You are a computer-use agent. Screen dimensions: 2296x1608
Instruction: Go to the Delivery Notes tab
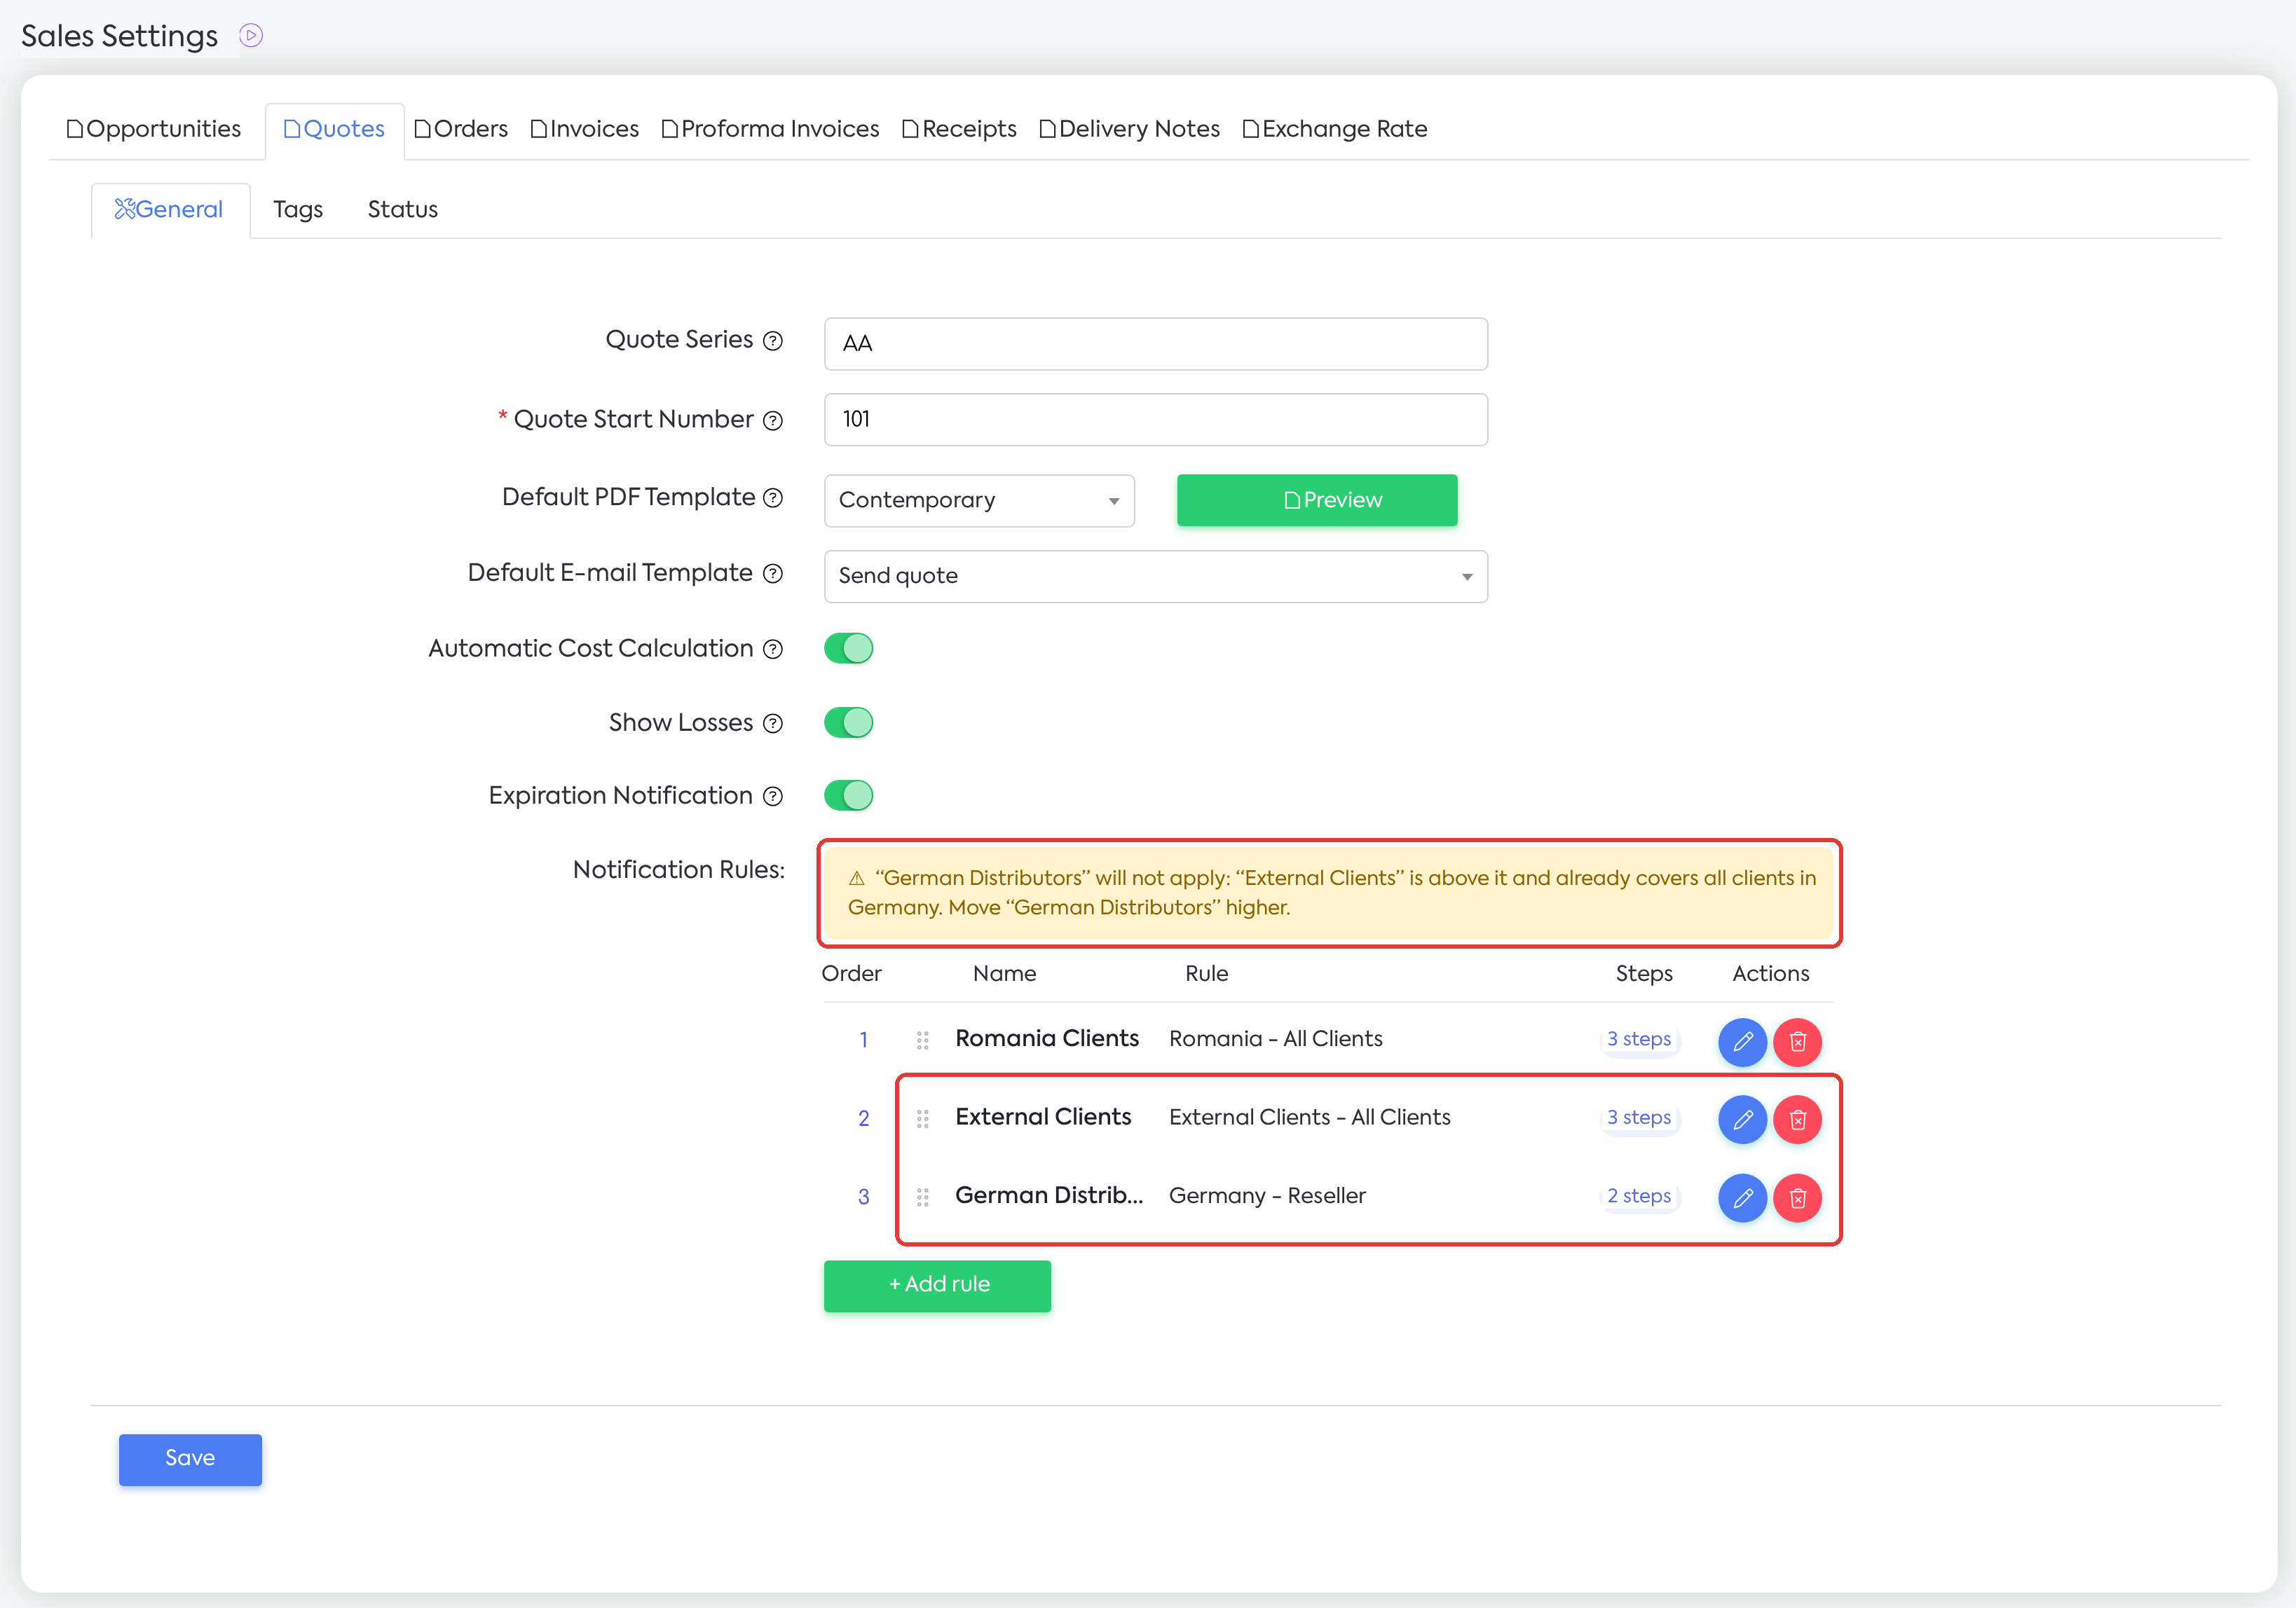[1130, 129]
